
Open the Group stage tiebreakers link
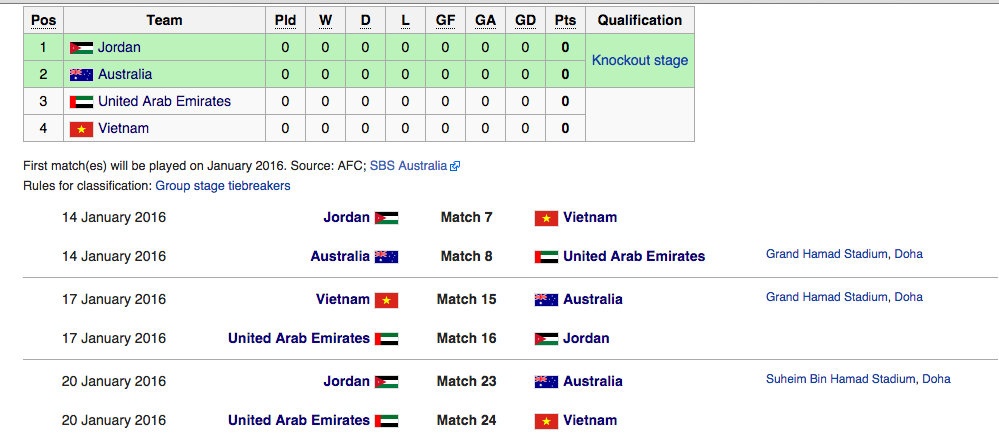click(222, 186)
